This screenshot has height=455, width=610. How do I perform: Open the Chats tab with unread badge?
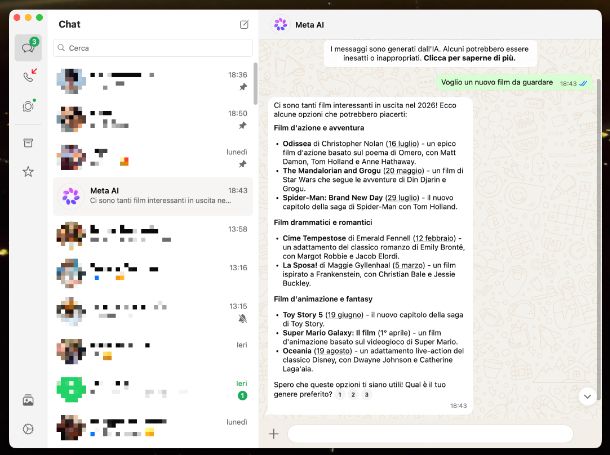[x=28, y=47]
